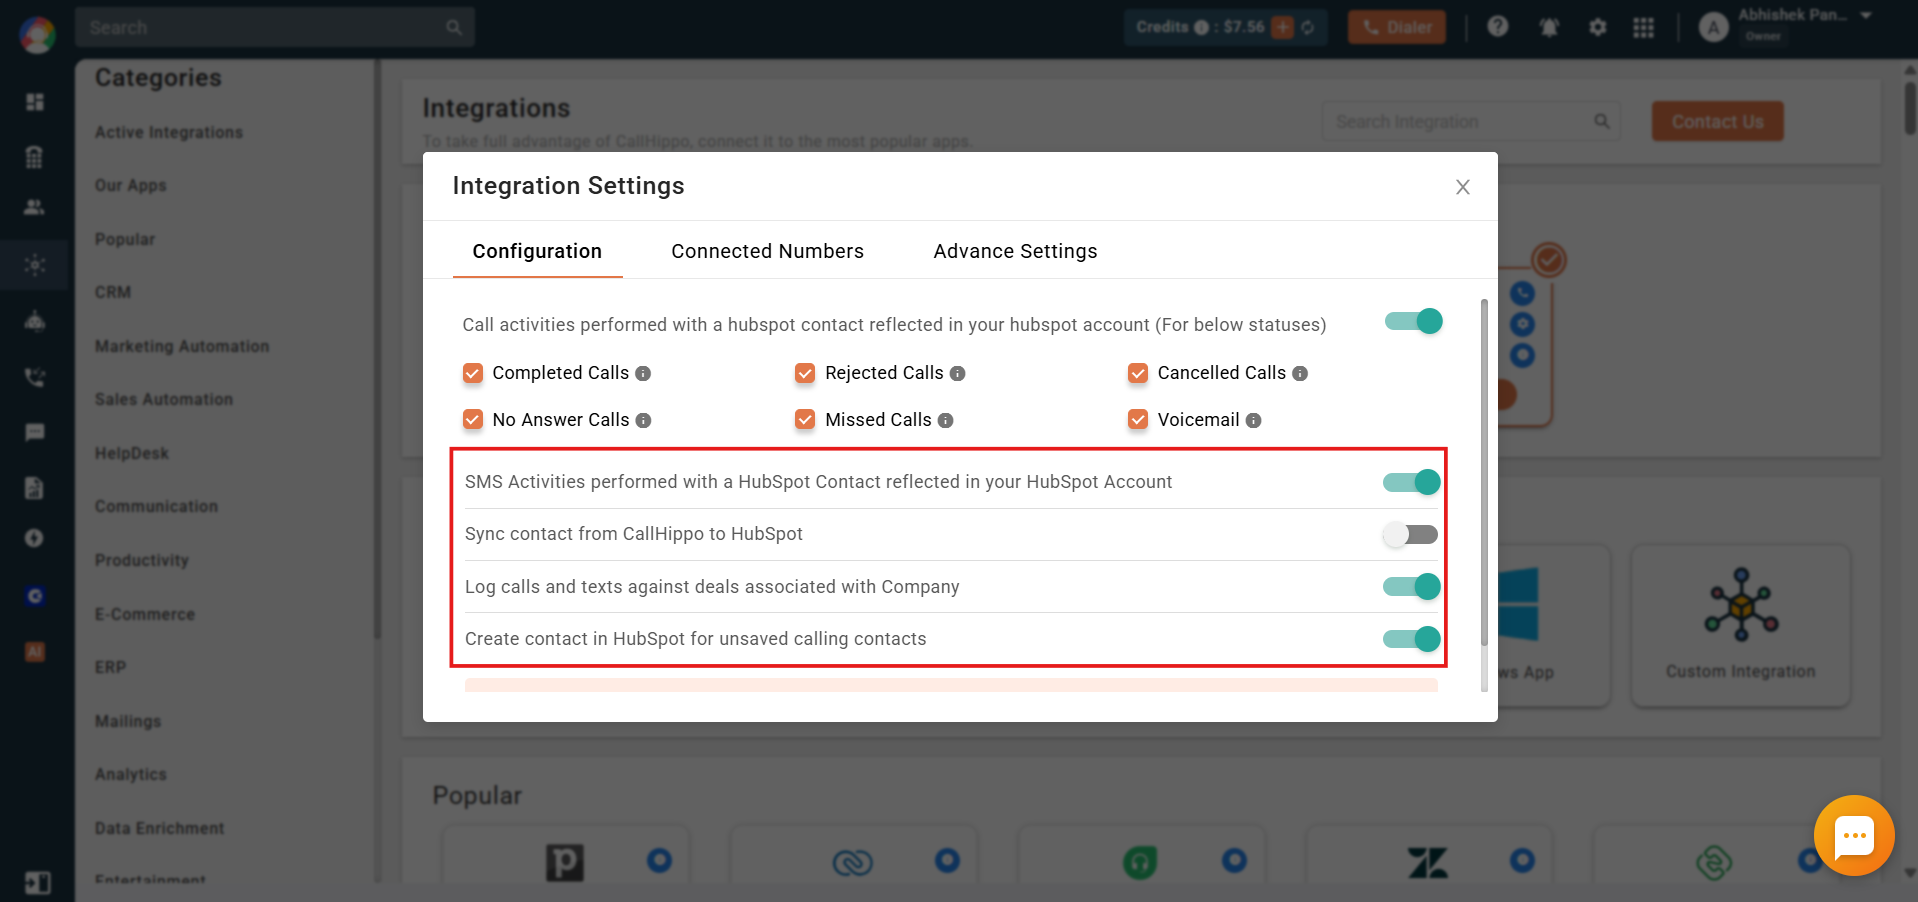Click the Pipedrive icon under Popular

click(565, 862)
